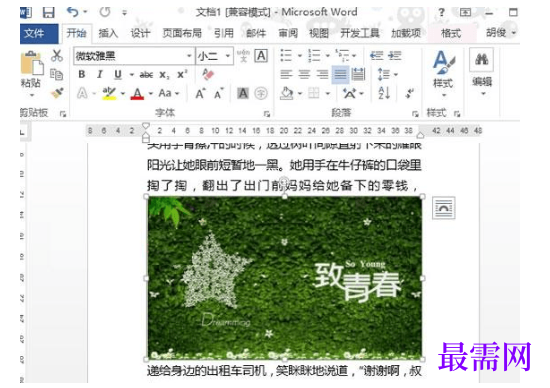Click the Align Left icon

286,74
